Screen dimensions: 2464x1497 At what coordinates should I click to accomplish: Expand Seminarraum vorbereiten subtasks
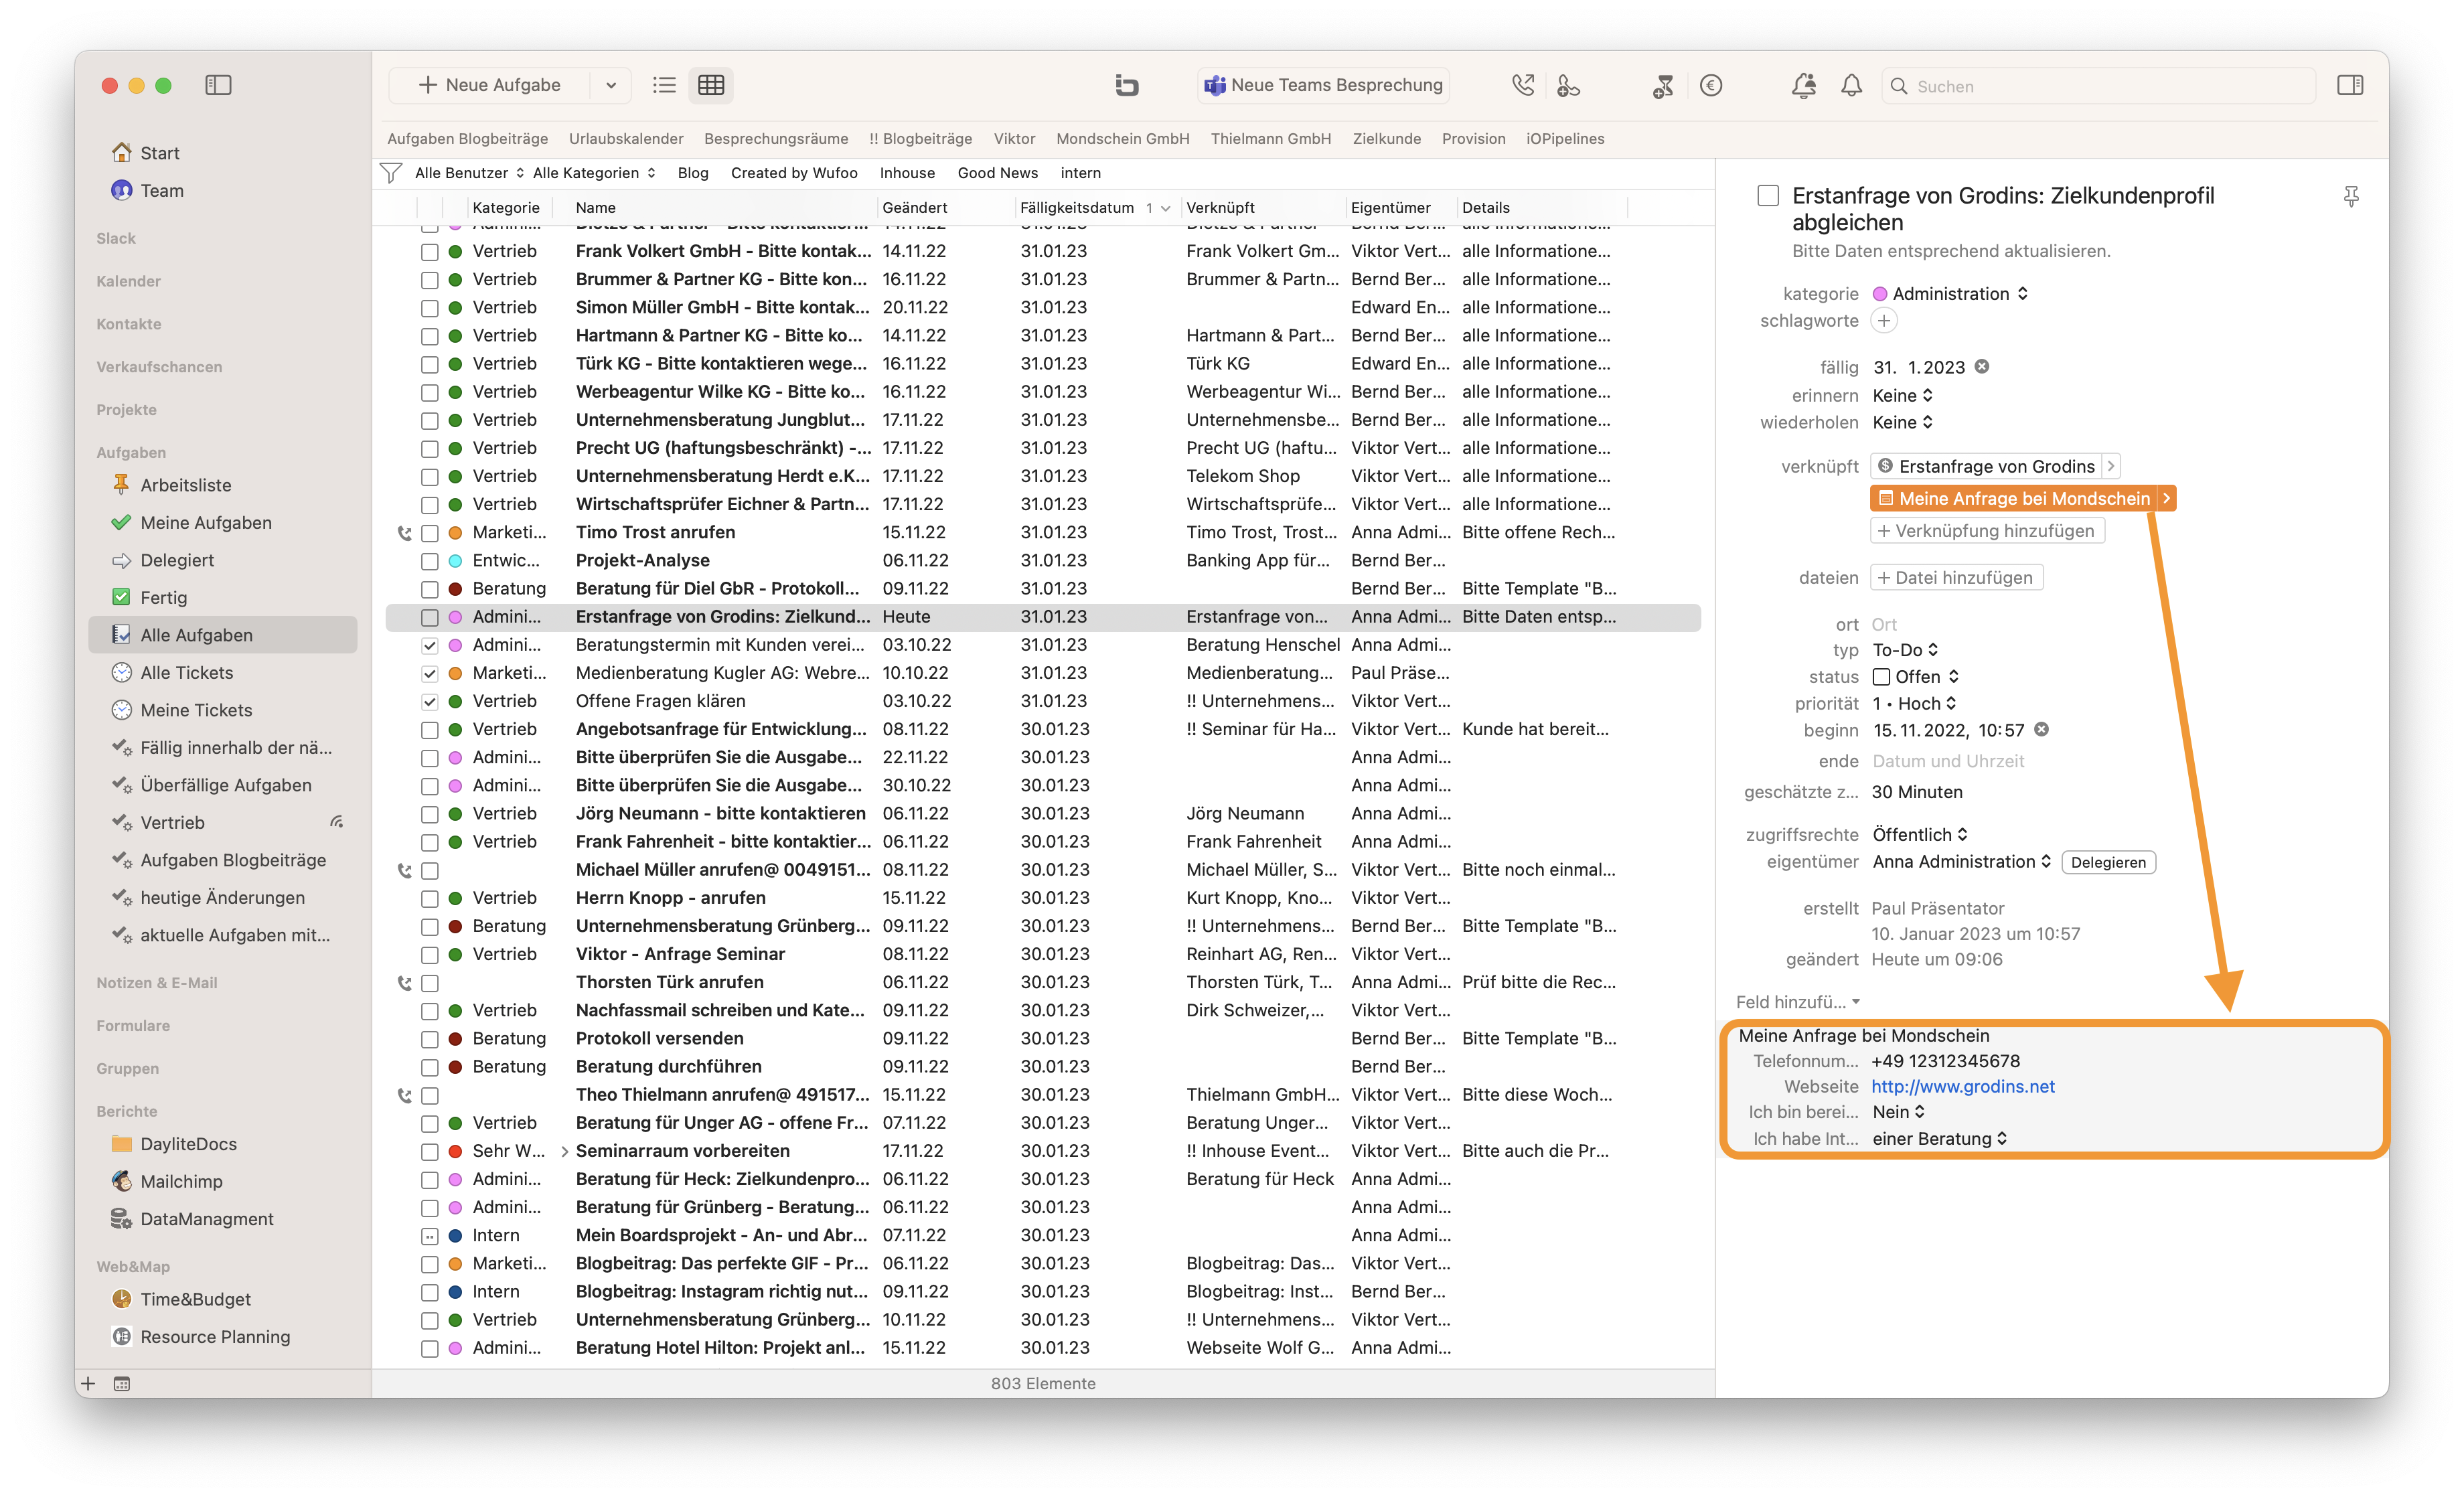(x=564, y=1151)
